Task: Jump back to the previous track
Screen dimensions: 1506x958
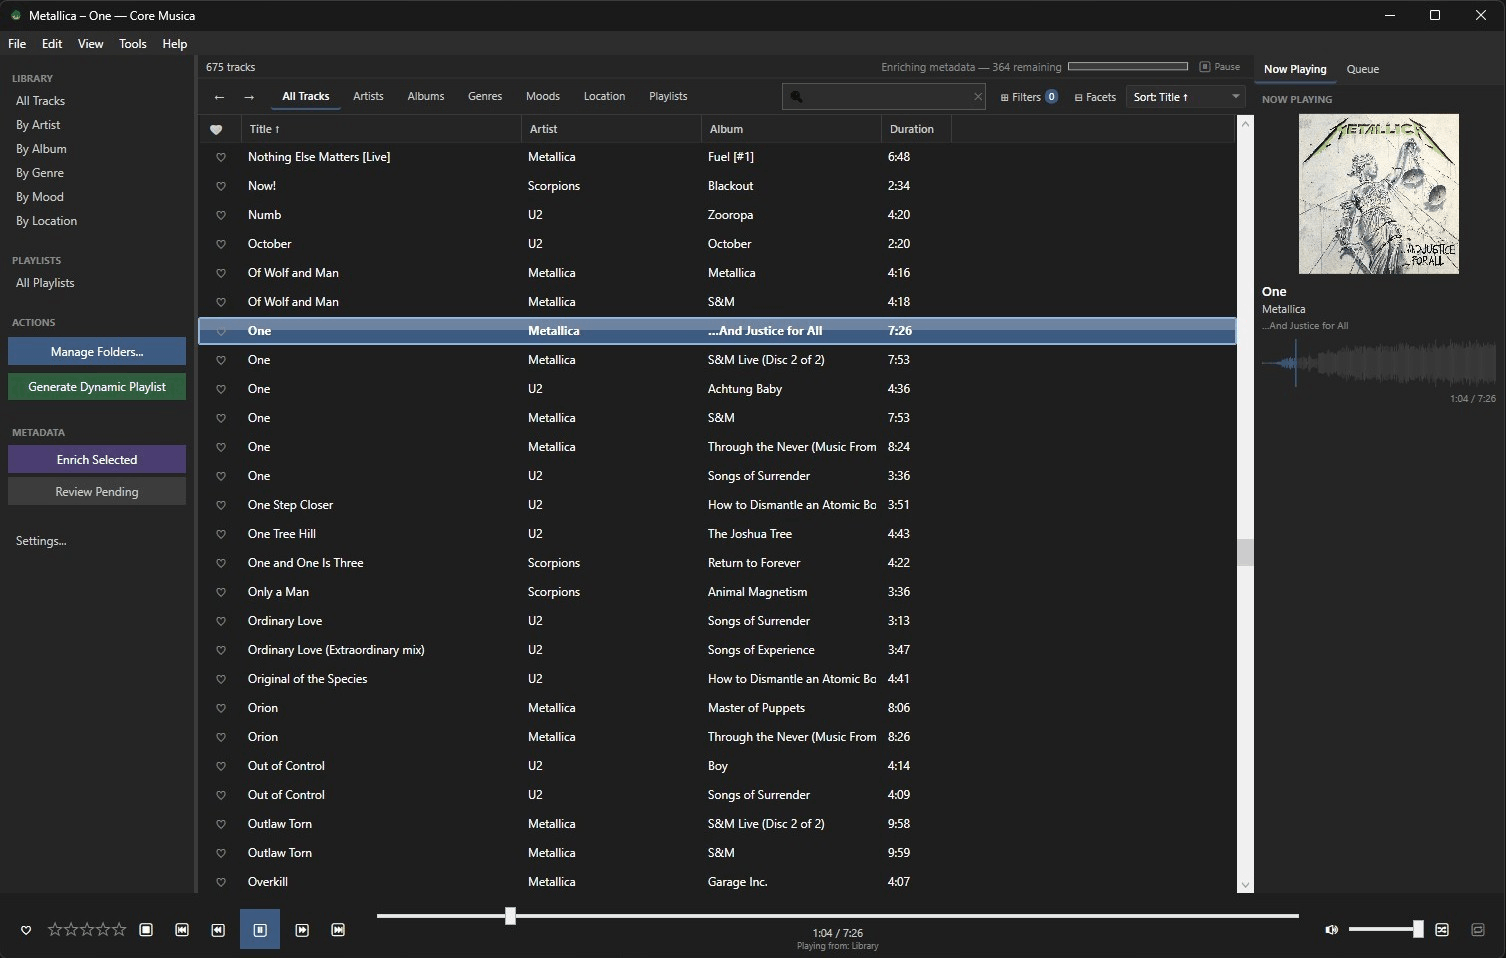Action: click(x=182, y=930)
